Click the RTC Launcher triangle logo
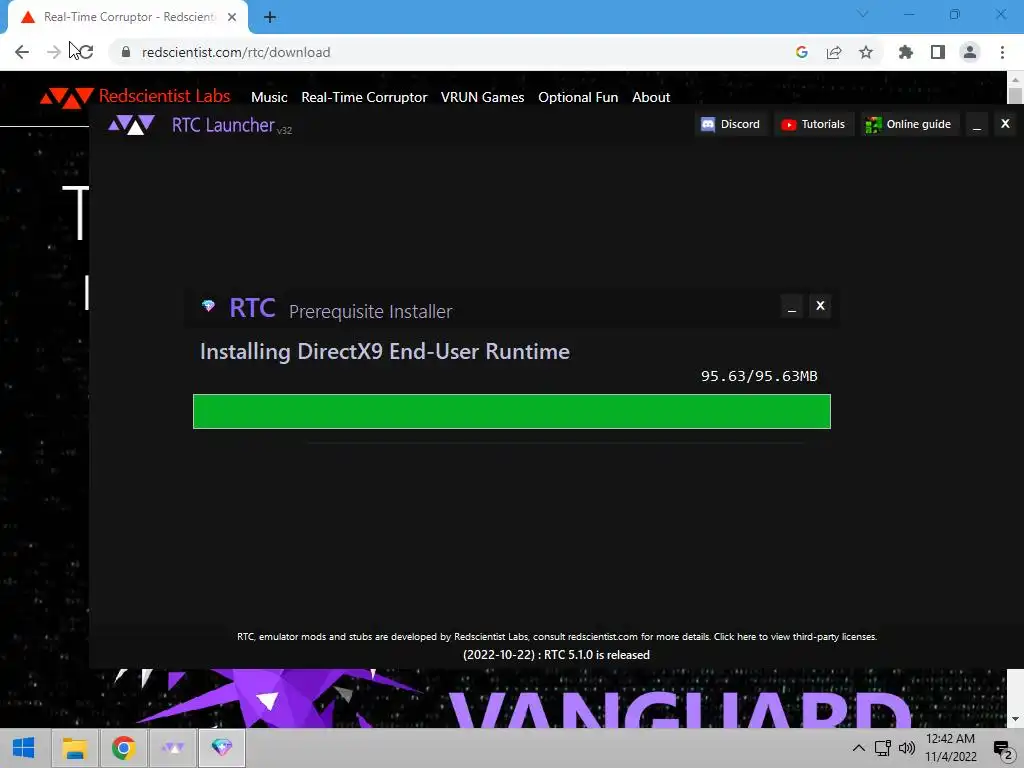The width and height of the screenshot is (1024, 768). tap(131, 124)
